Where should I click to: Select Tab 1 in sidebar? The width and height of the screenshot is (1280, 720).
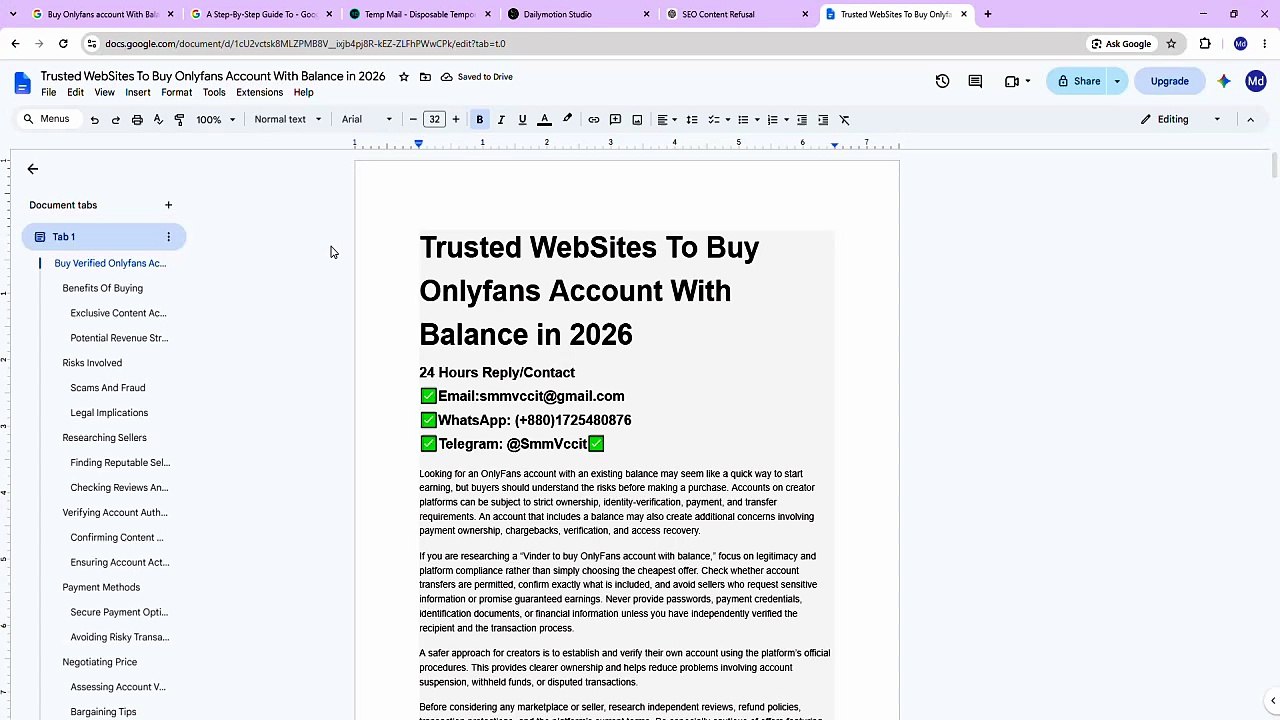104,237
